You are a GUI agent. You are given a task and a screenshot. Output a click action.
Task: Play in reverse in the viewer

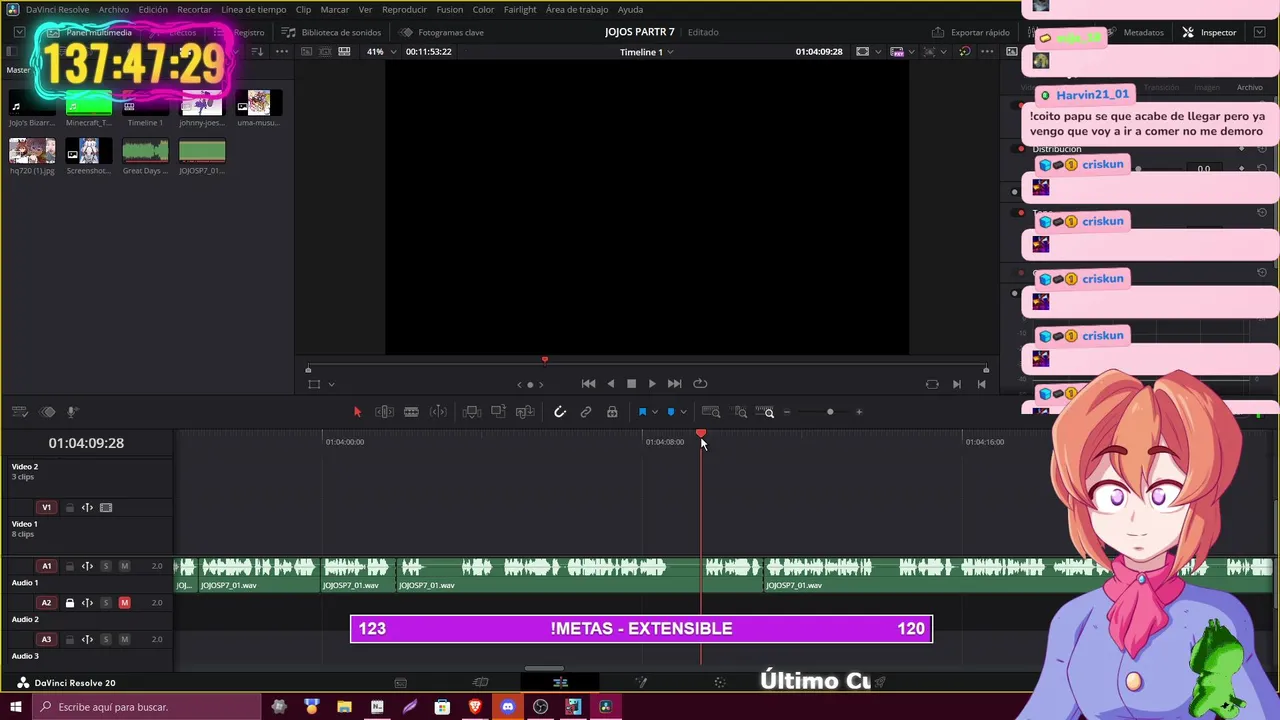[611, 384]
